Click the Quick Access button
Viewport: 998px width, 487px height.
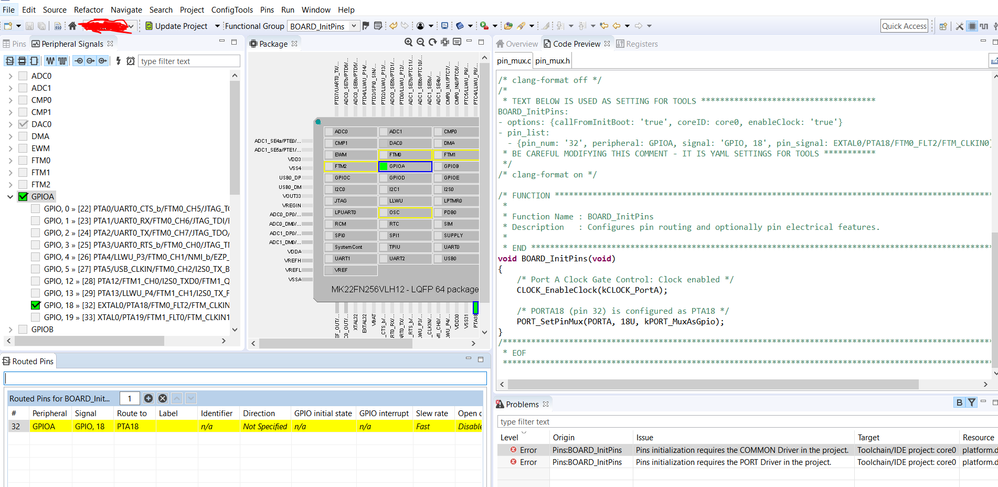point(904,26)
